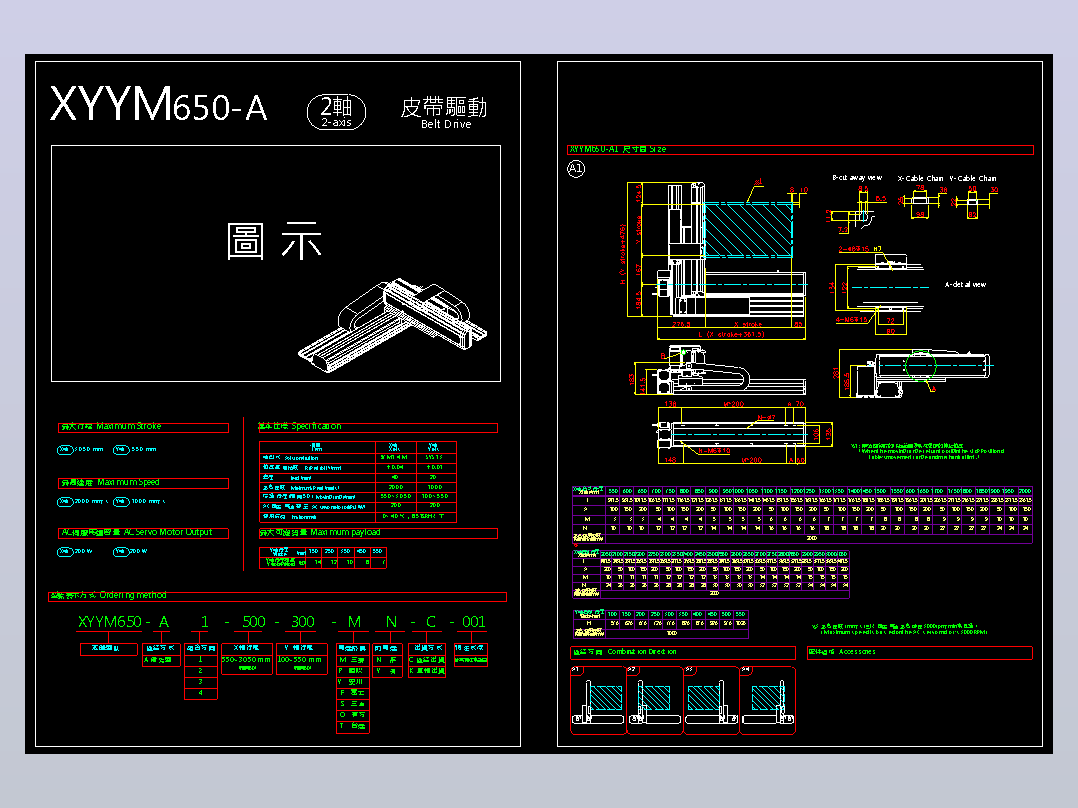Click the Maximum payload section header
This screenshot has width=1078, height=808.
click(x=377, y=533)
